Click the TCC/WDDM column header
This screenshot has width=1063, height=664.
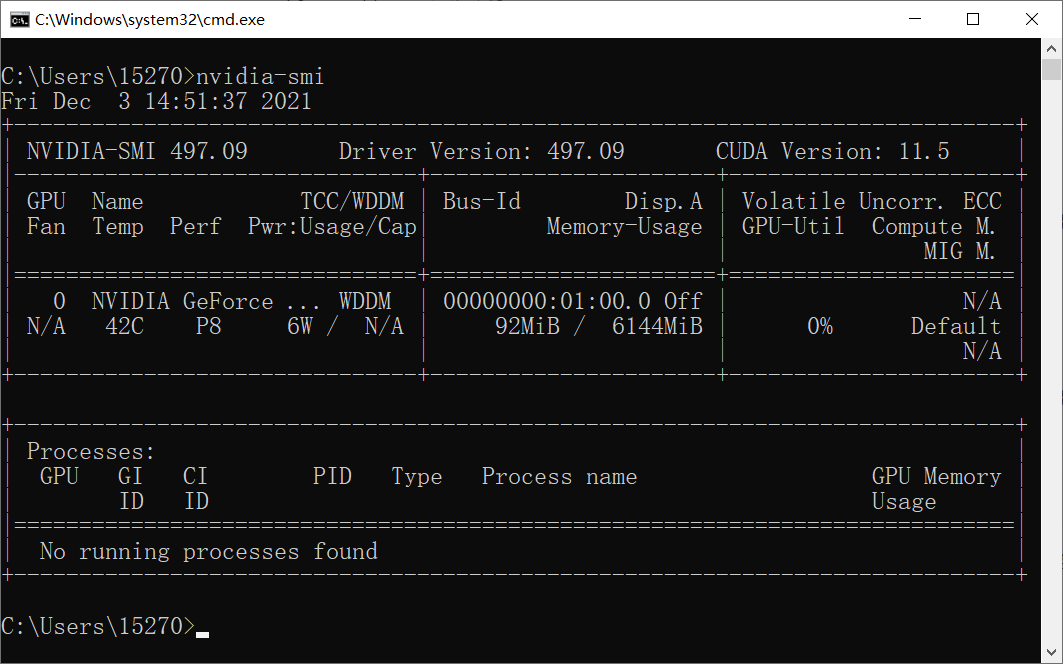(352, 201)
